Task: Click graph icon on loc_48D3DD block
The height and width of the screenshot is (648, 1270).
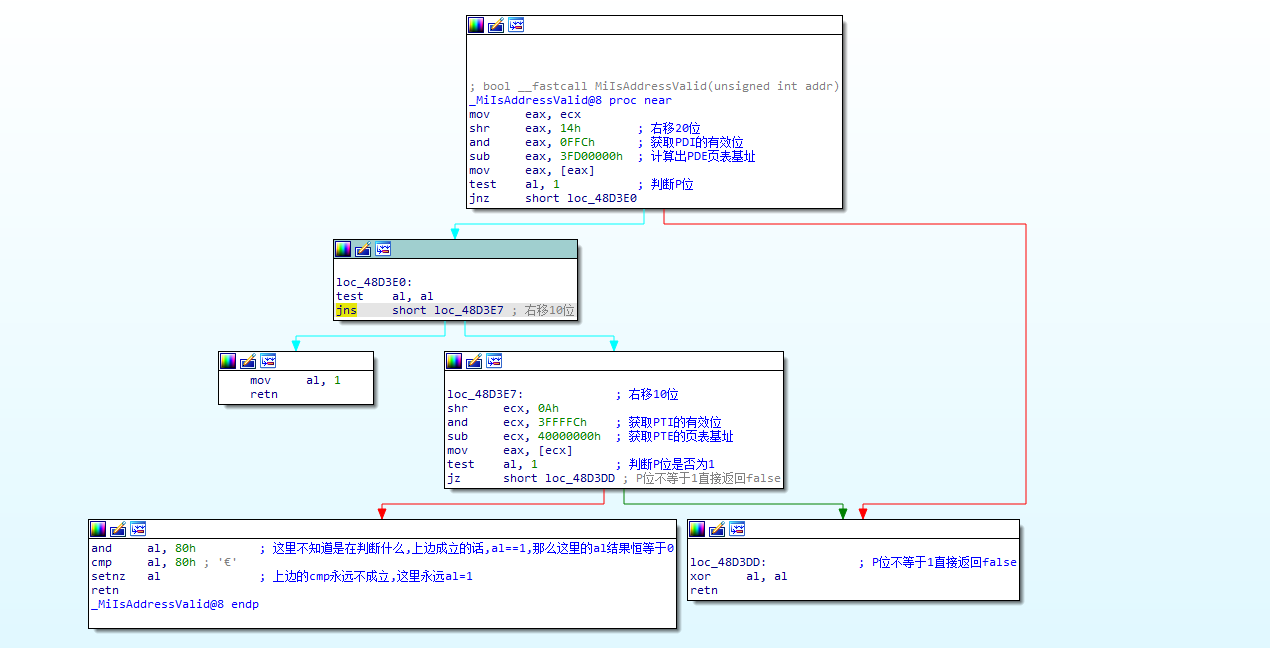Action: tap(737, 529)
